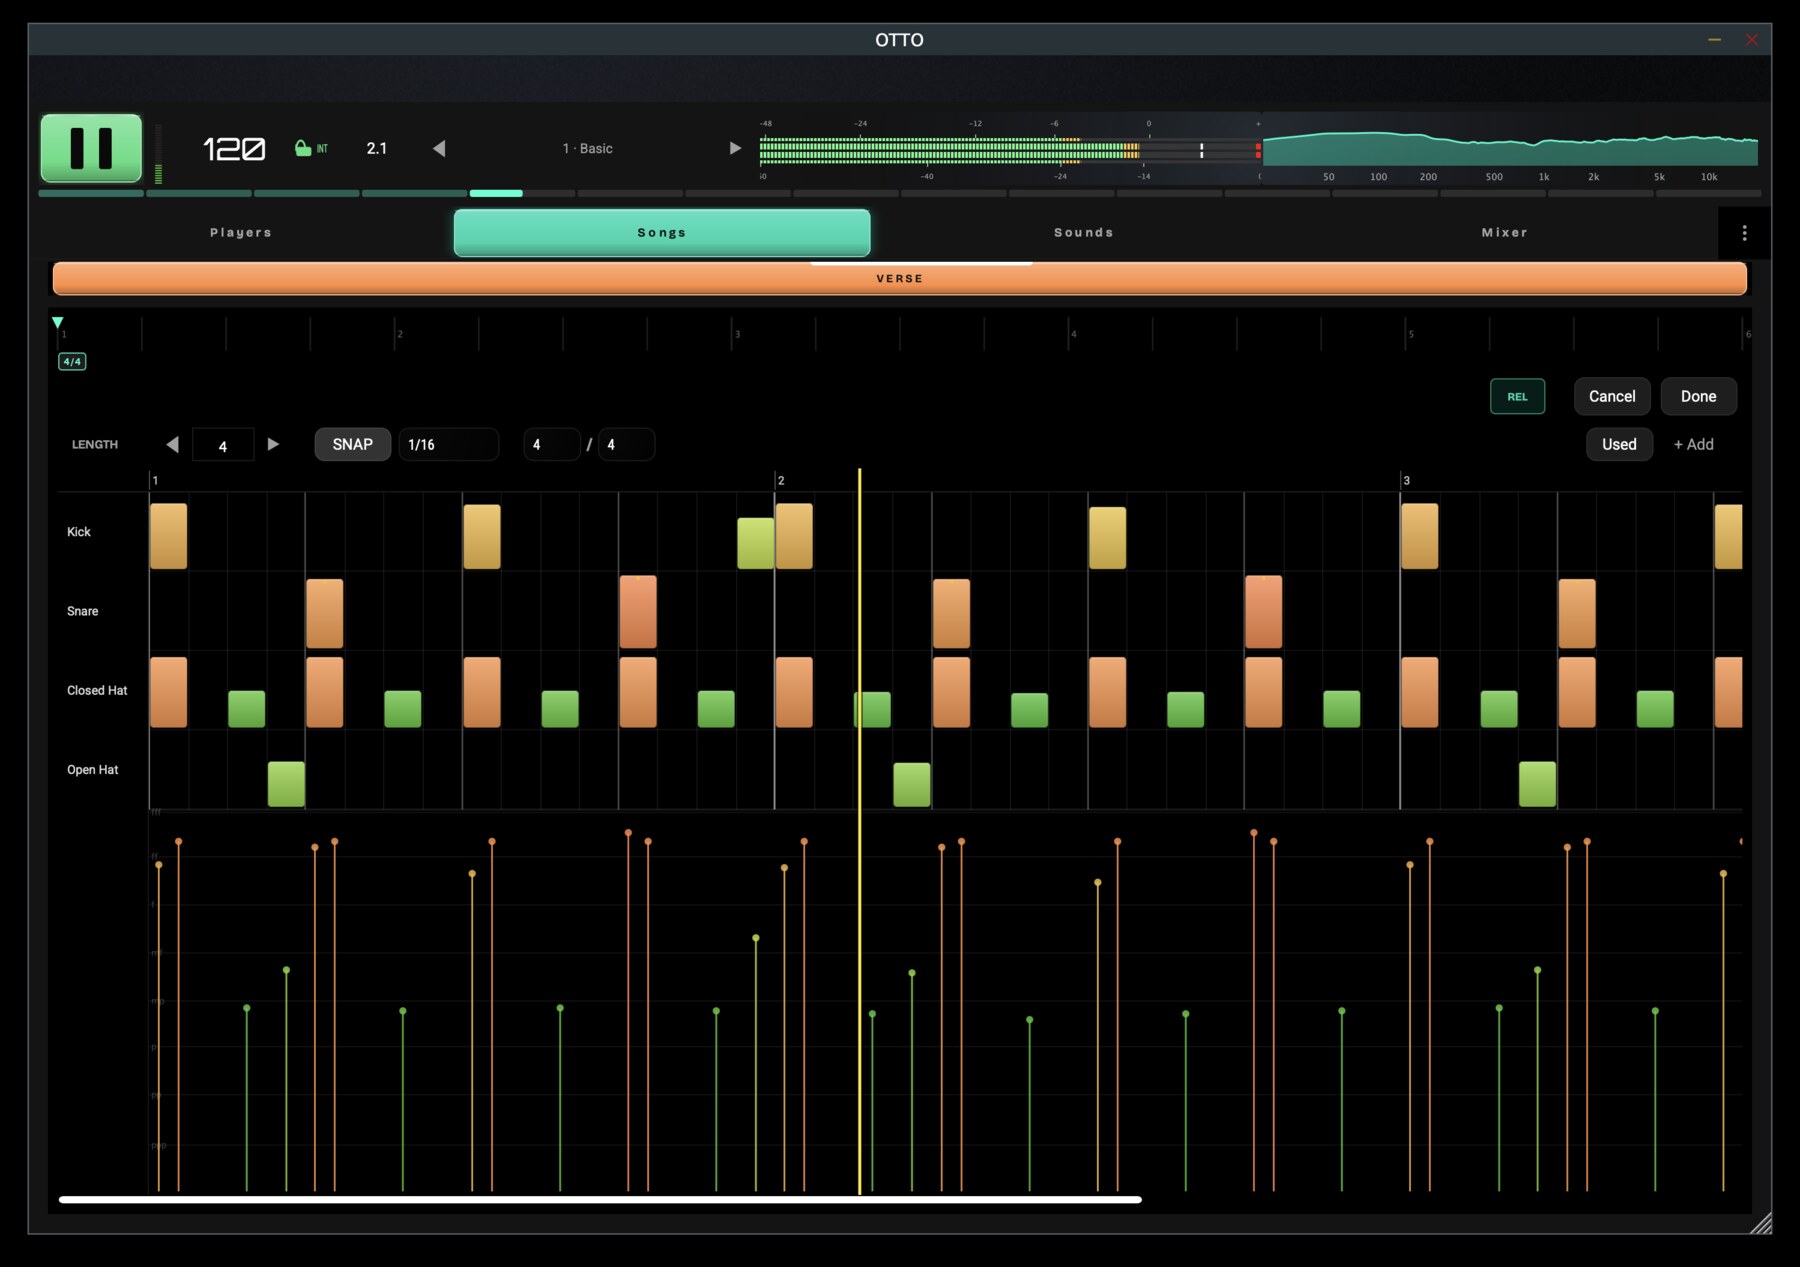Click the time signature denominator field
This screenshot has height=1267, width=1800.
click(626, 445)
